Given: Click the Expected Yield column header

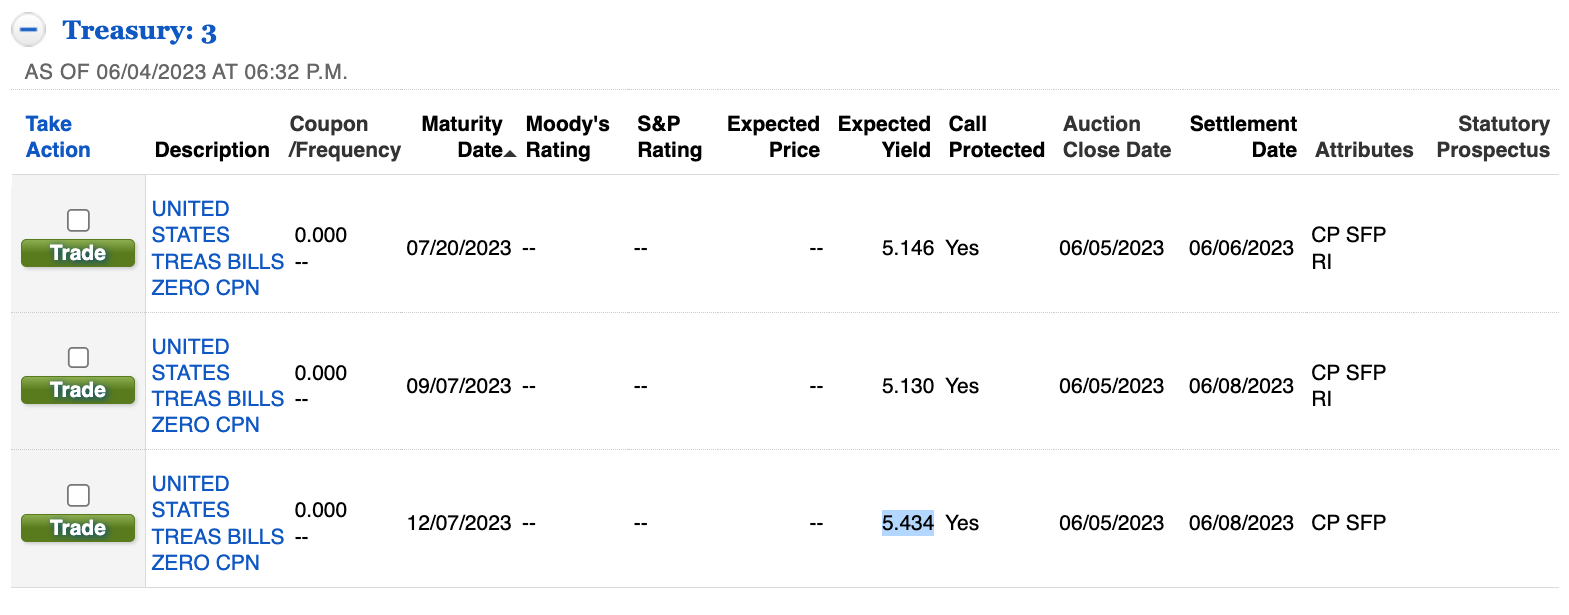Looking at the screenshot, I should [884, 137].
